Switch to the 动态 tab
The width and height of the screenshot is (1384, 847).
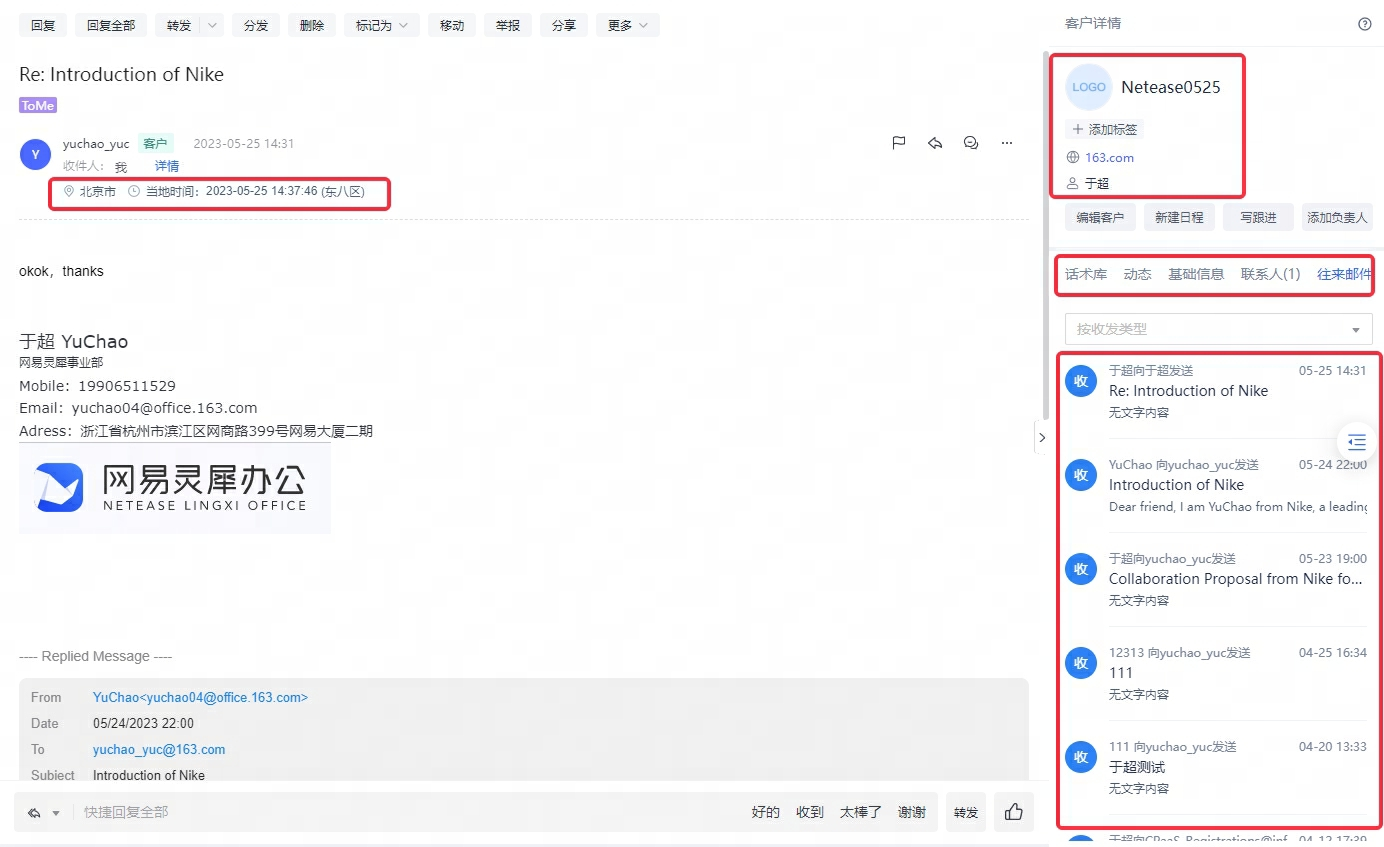coord(1137,274)
